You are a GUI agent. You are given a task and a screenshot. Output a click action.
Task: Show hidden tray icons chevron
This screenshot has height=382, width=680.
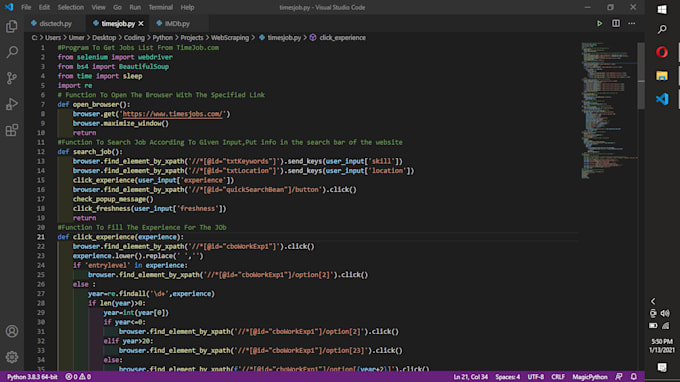click(x=653, y=301)
